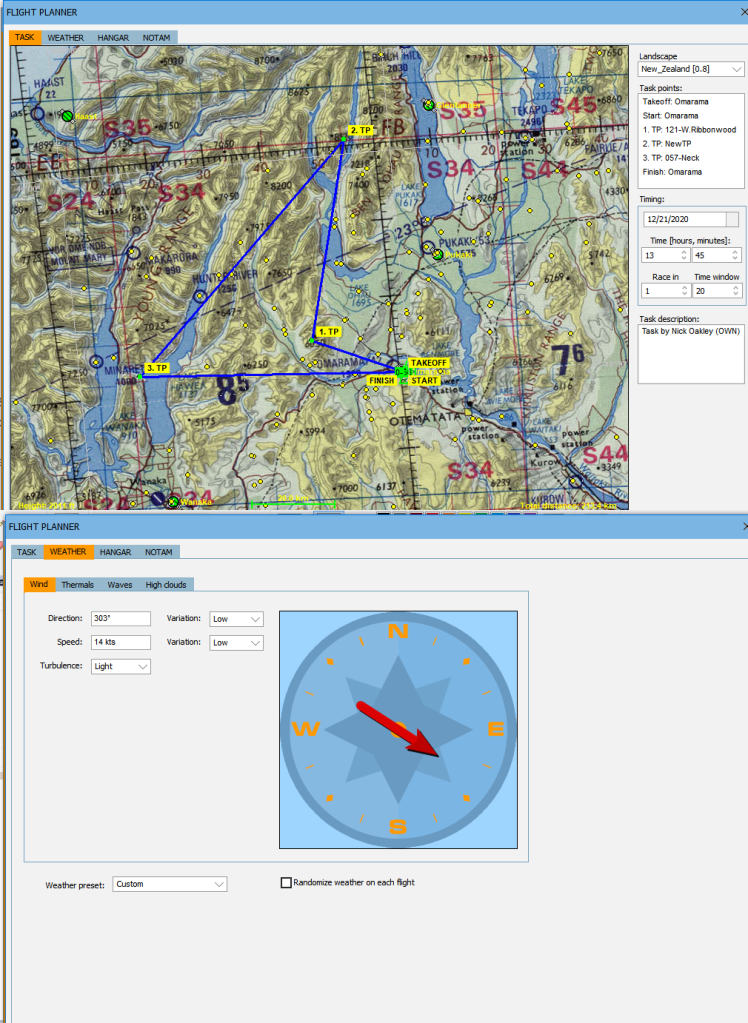Viewport: 748px width, 1023px height.
Task: Click the wind Speed input field
Action: 120,643
